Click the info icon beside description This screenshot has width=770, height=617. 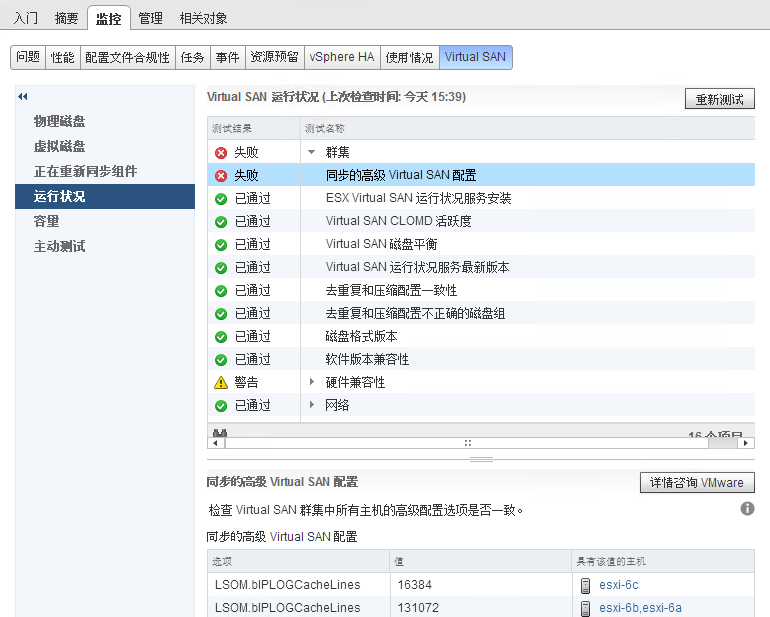tap(747, 508)
